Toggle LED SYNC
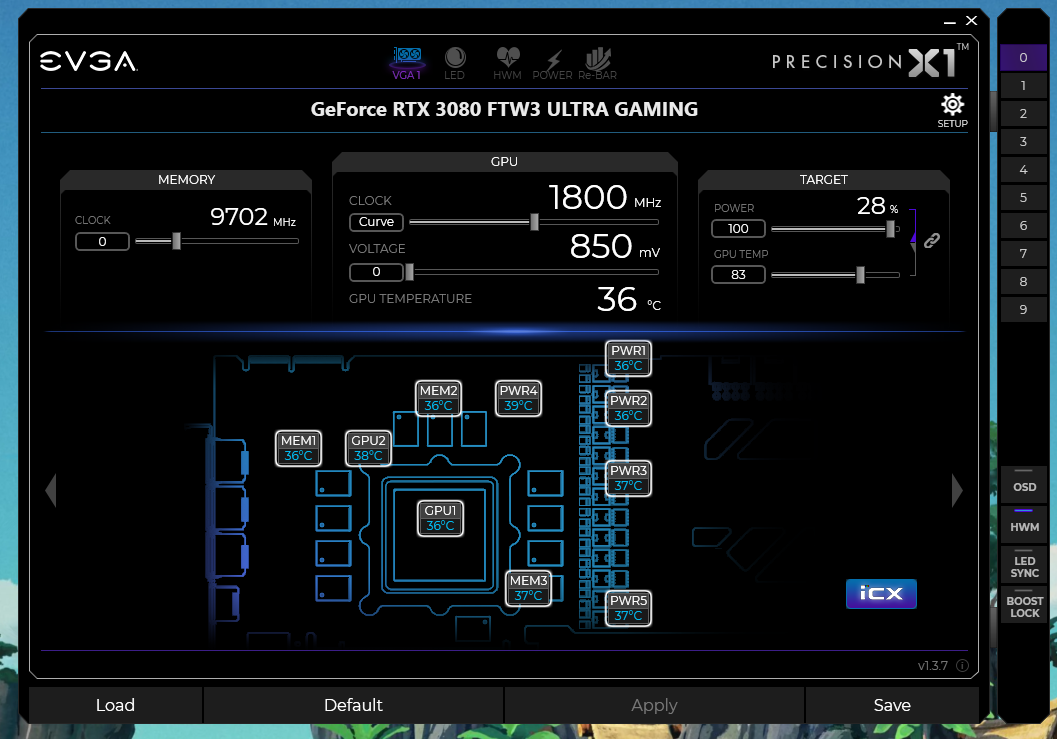This screenshot has height=739, width=1057. pos(1024,563)
